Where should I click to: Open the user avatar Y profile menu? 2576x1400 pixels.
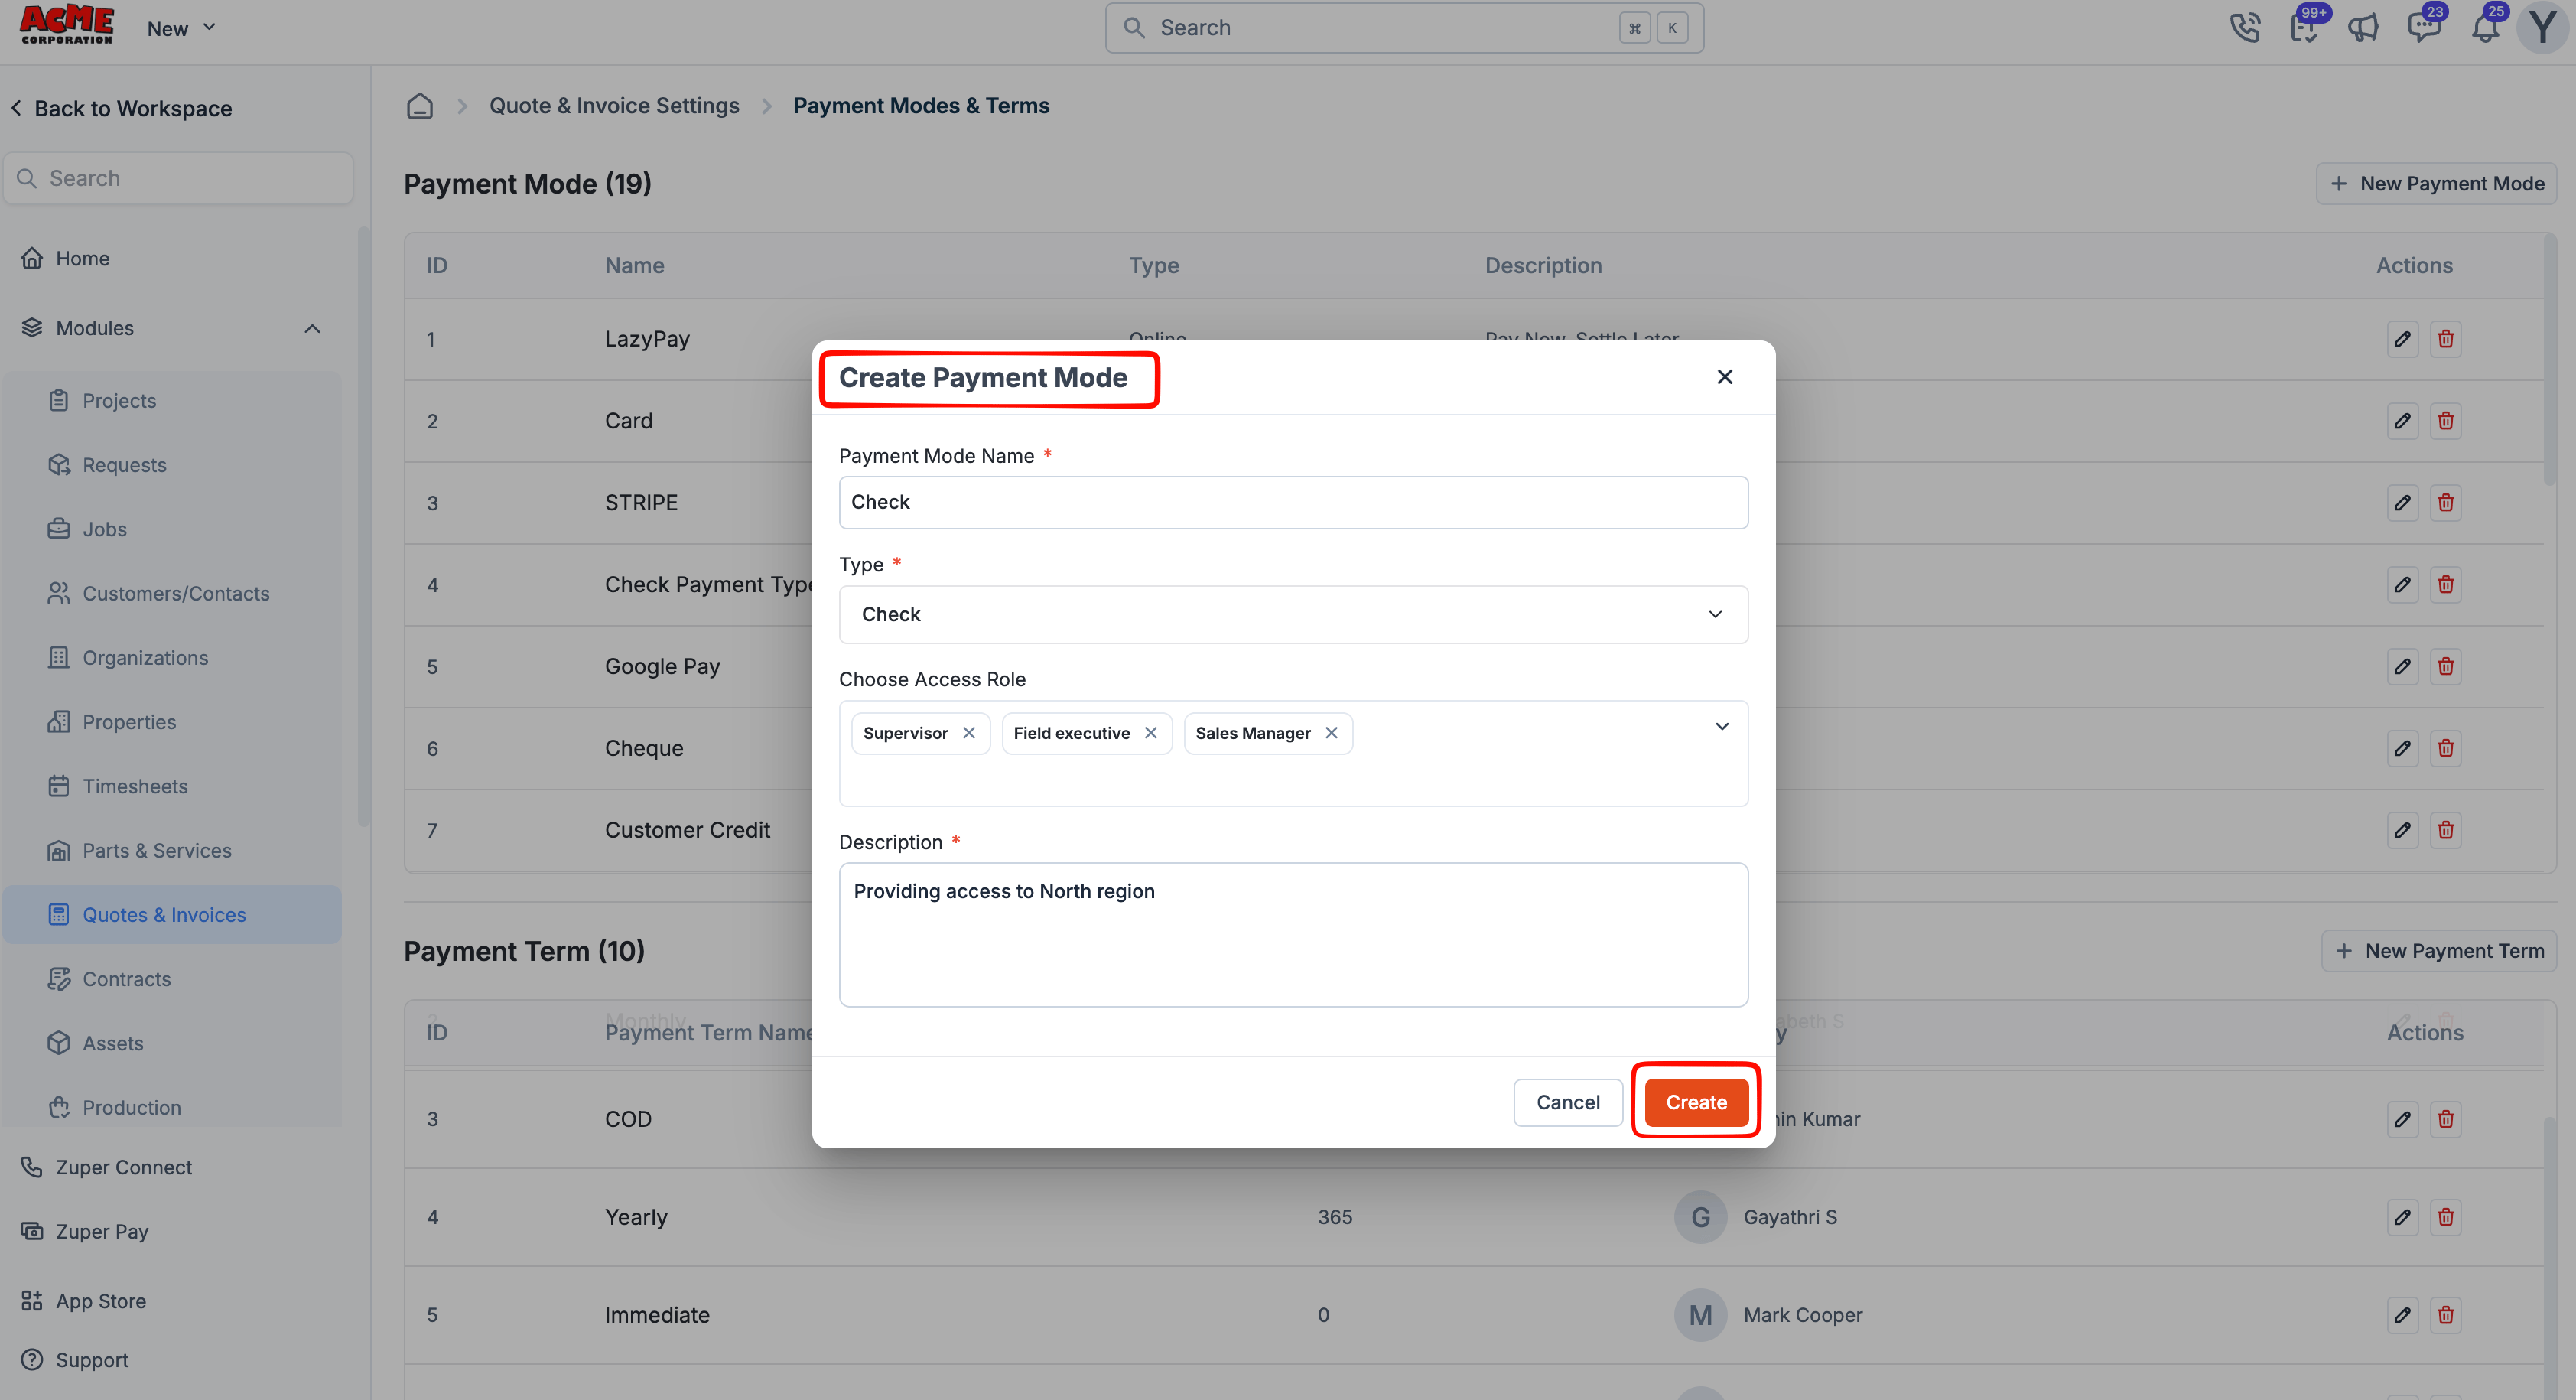(x=2543, y=28)
